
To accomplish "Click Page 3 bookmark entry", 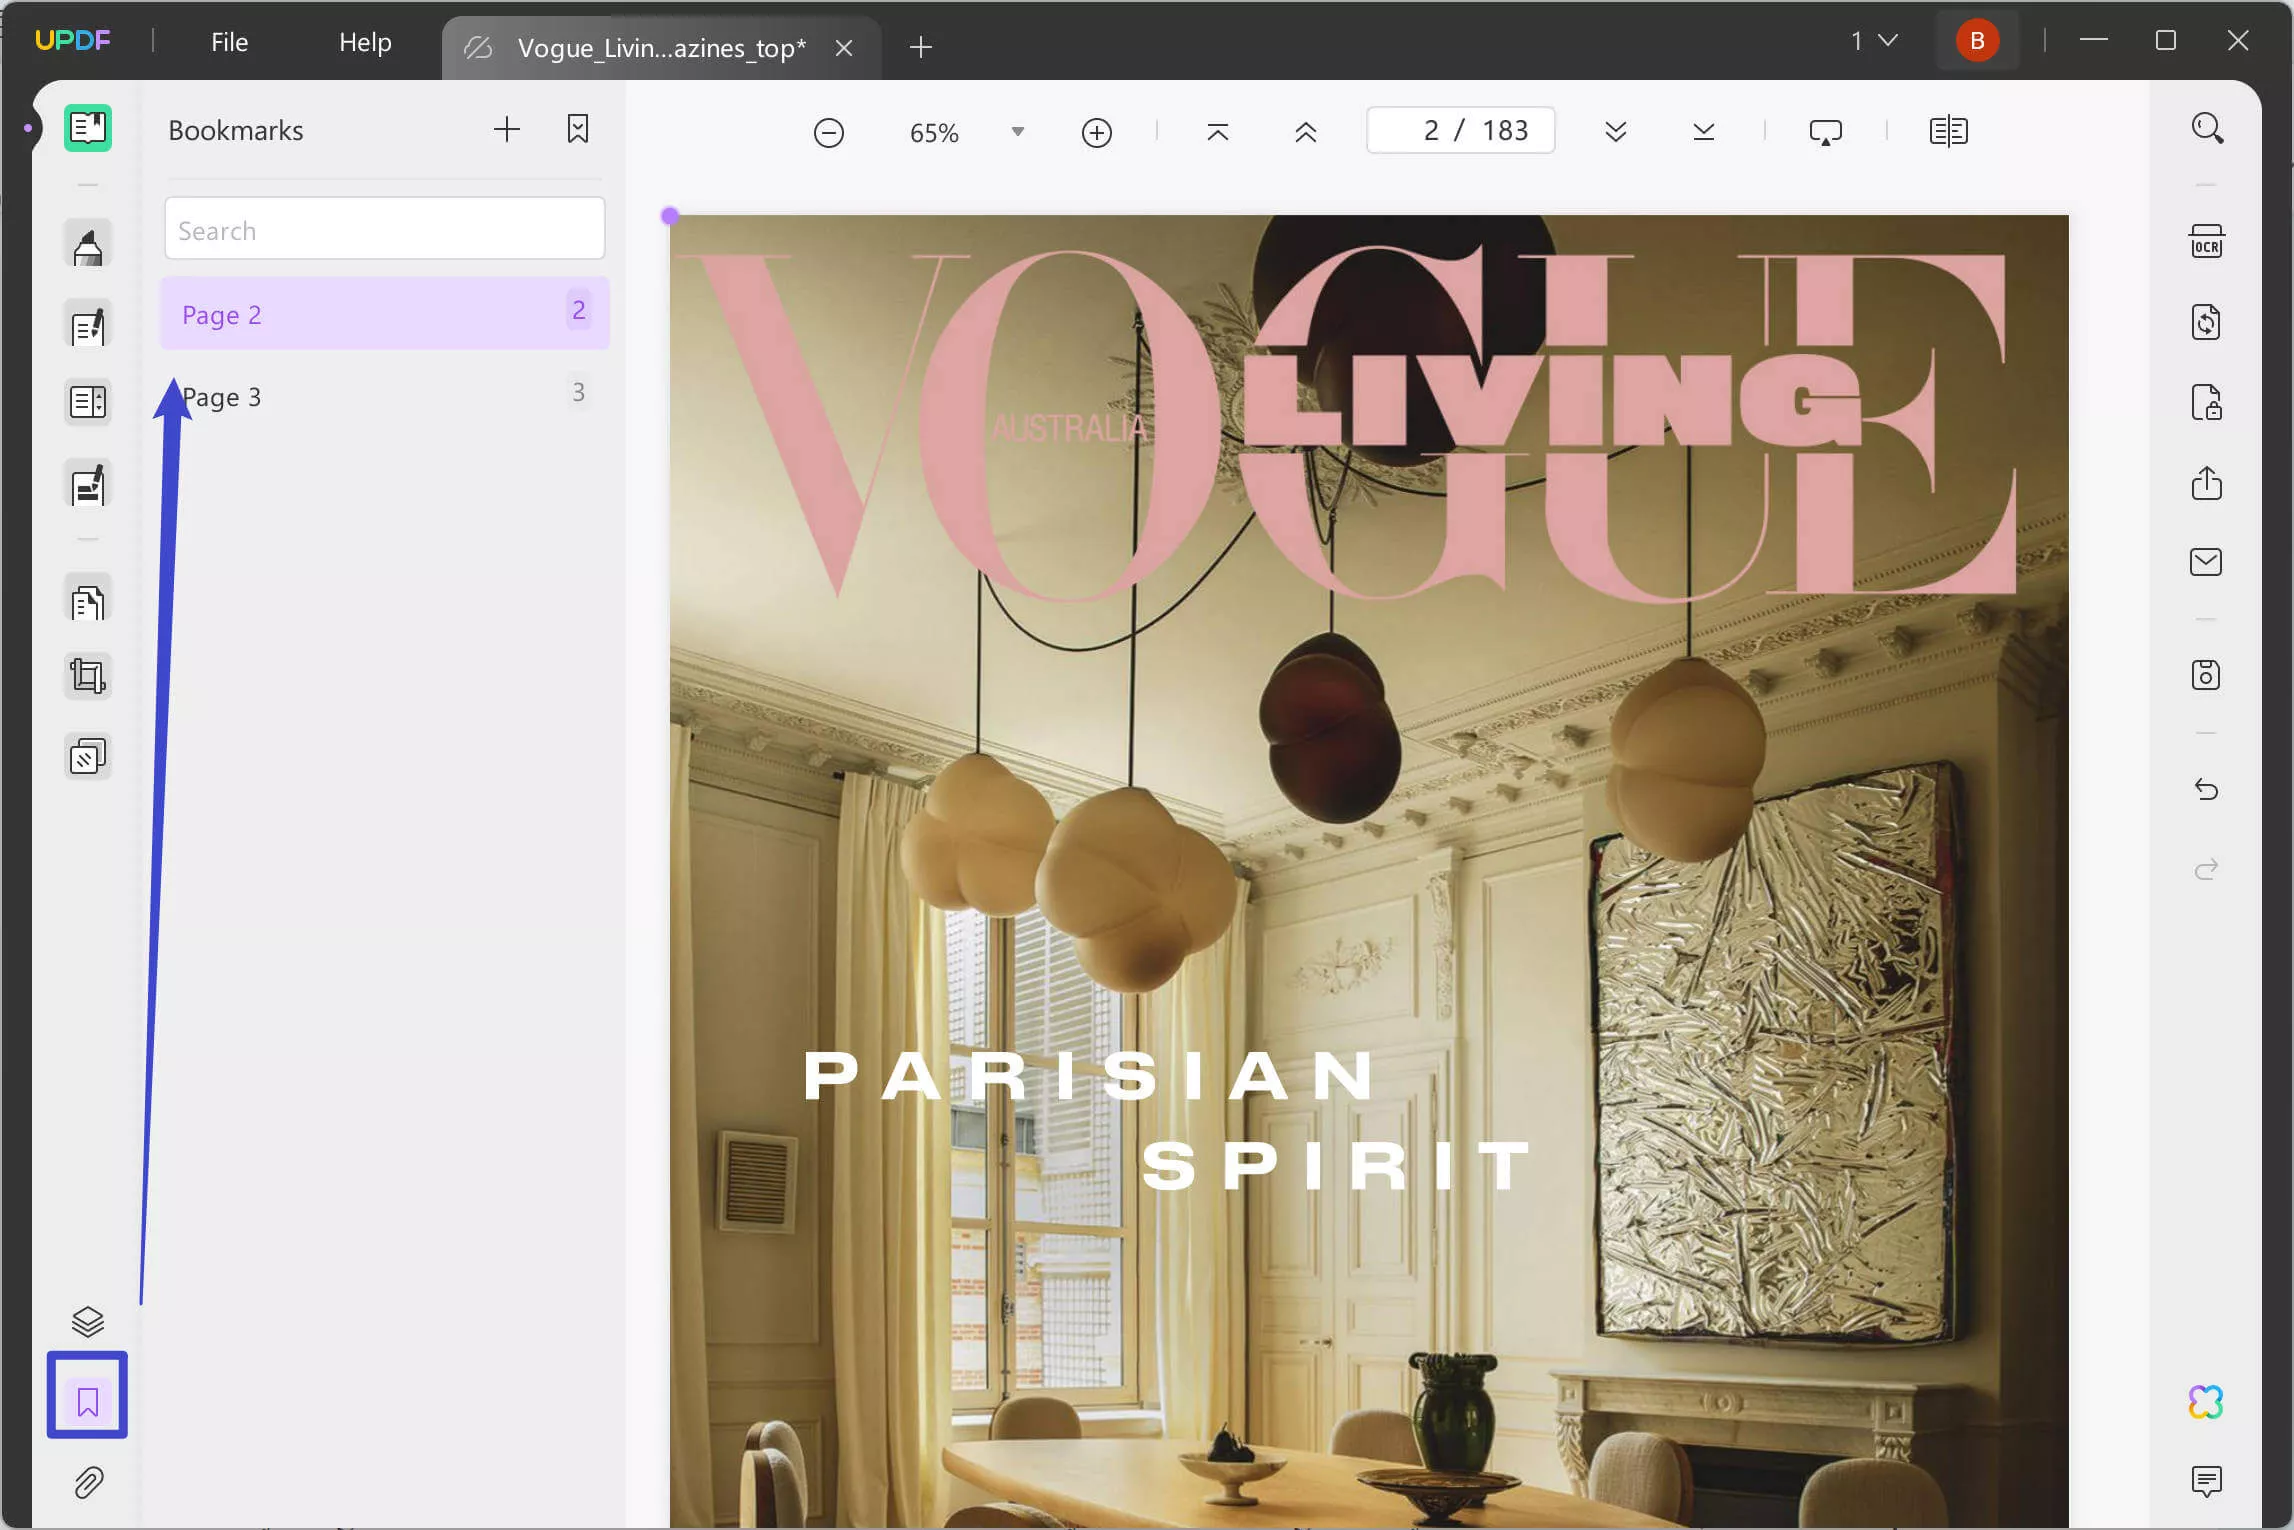I will click(222, 394).
